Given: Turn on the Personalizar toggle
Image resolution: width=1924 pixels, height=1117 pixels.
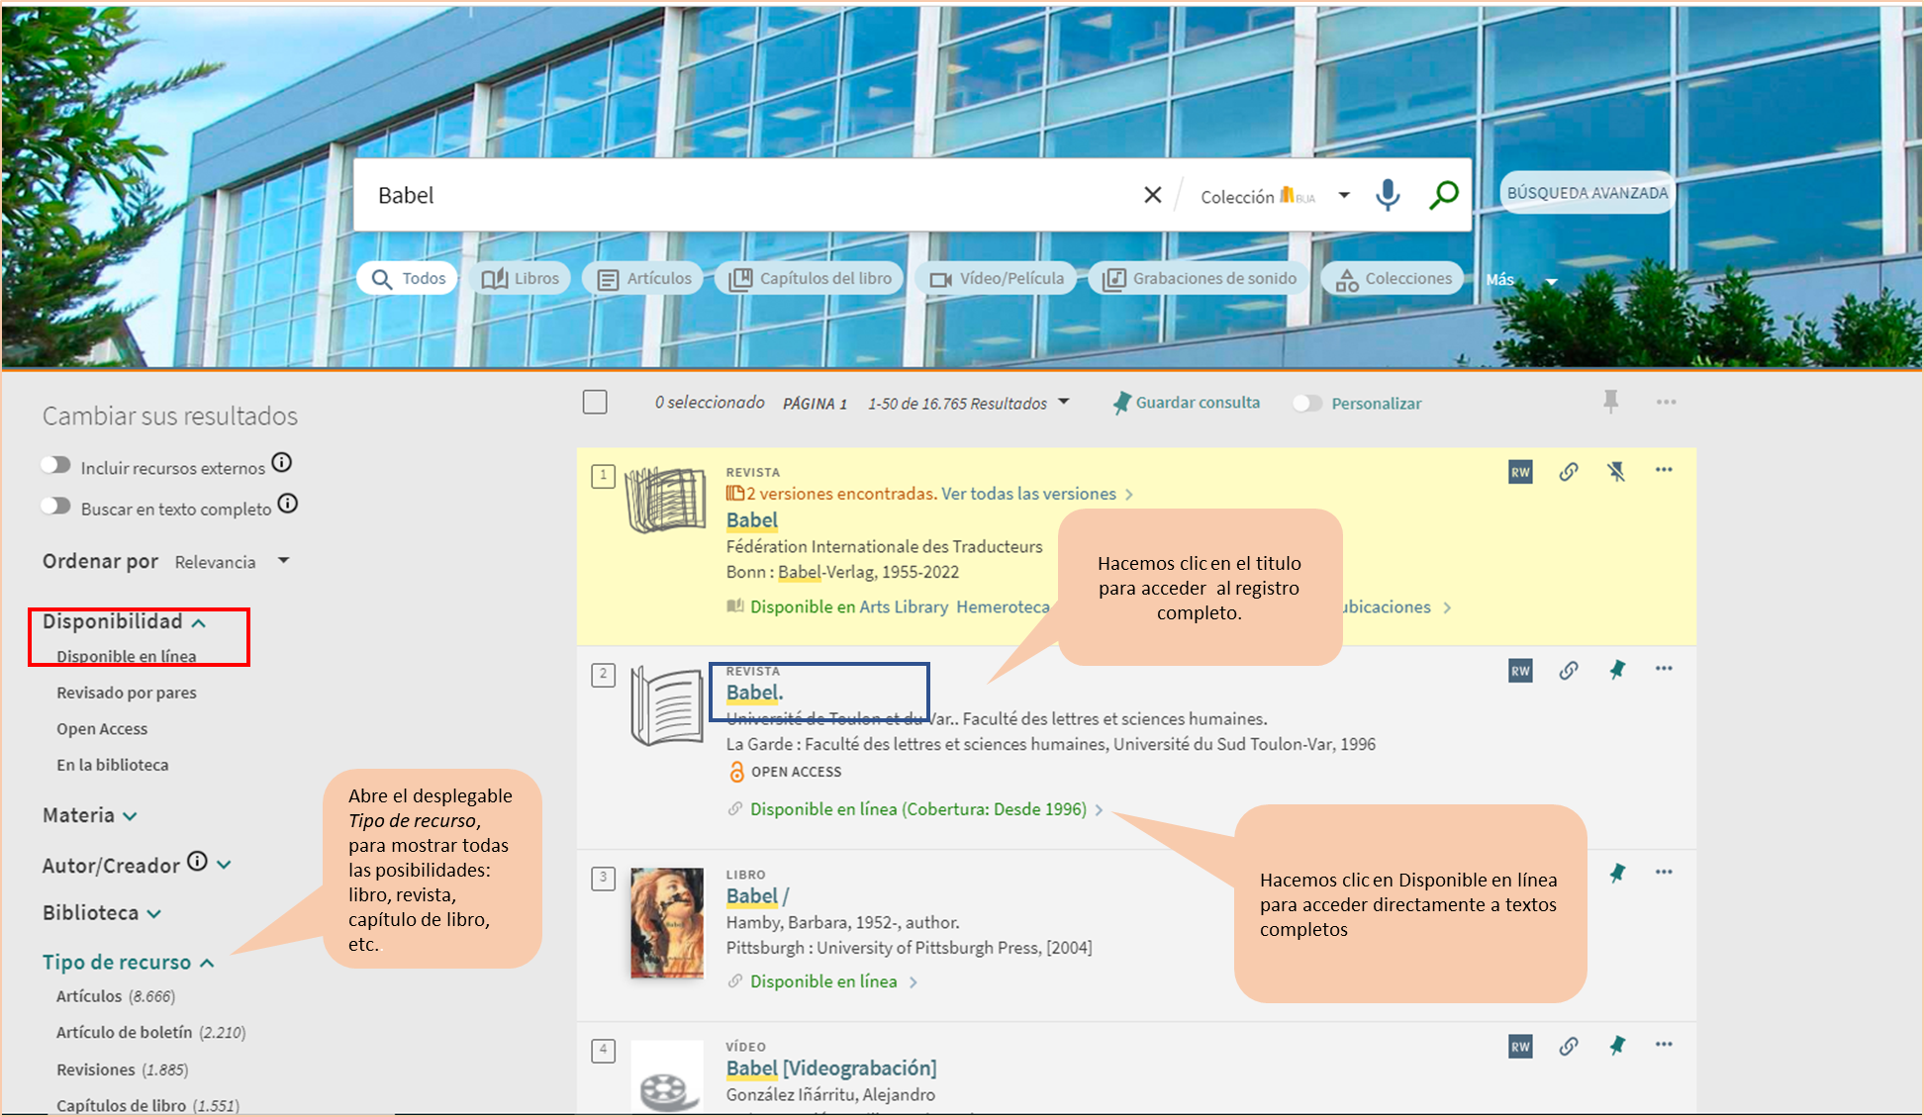Looking at the screenshot, I should [1307, 403].
